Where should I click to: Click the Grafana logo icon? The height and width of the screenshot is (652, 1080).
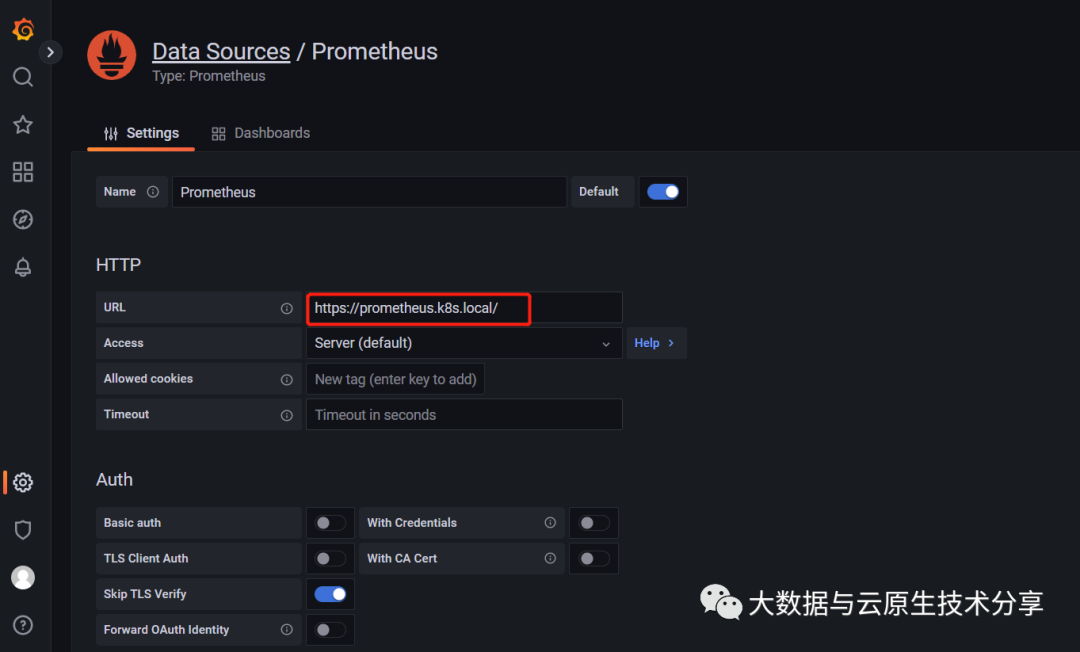23,29
